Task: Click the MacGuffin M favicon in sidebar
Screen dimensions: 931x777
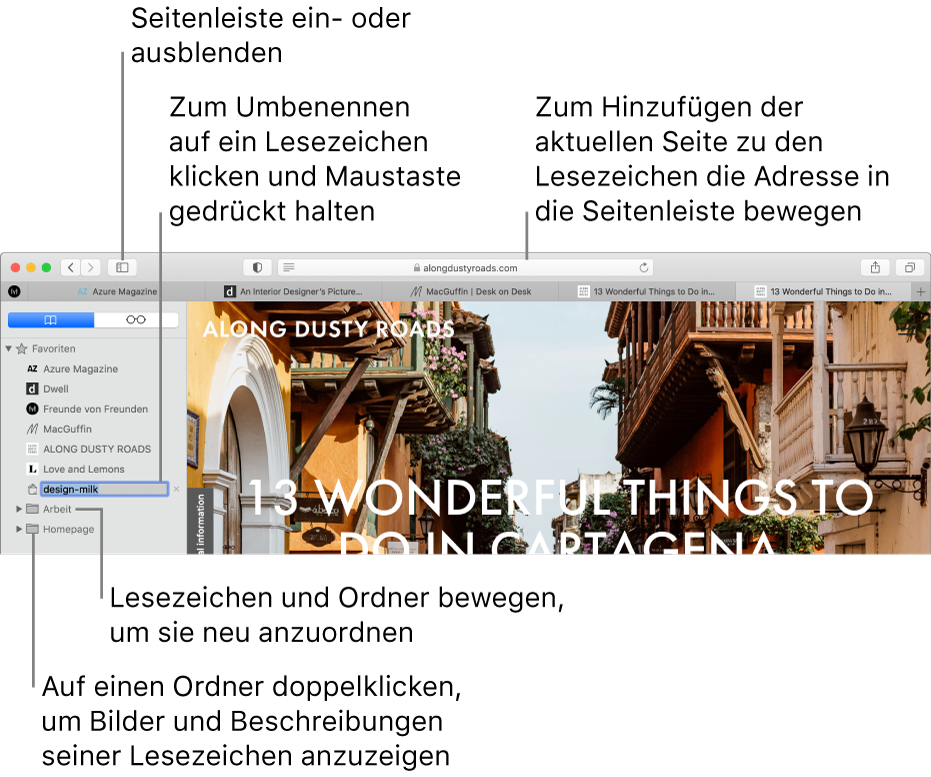Action: coord(33,429)
